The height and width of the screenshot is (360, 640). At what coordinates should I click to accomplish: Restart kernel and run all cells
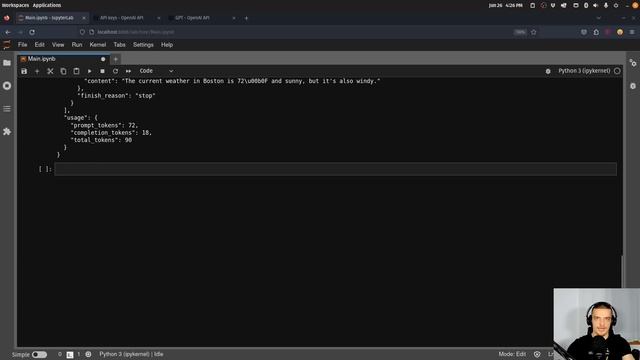coord(128,71)
